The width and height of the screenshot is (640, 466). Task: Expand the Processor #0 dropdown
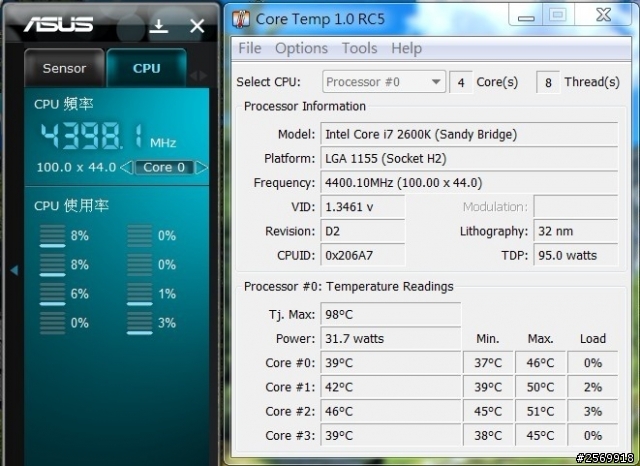(x=384, y=82)
